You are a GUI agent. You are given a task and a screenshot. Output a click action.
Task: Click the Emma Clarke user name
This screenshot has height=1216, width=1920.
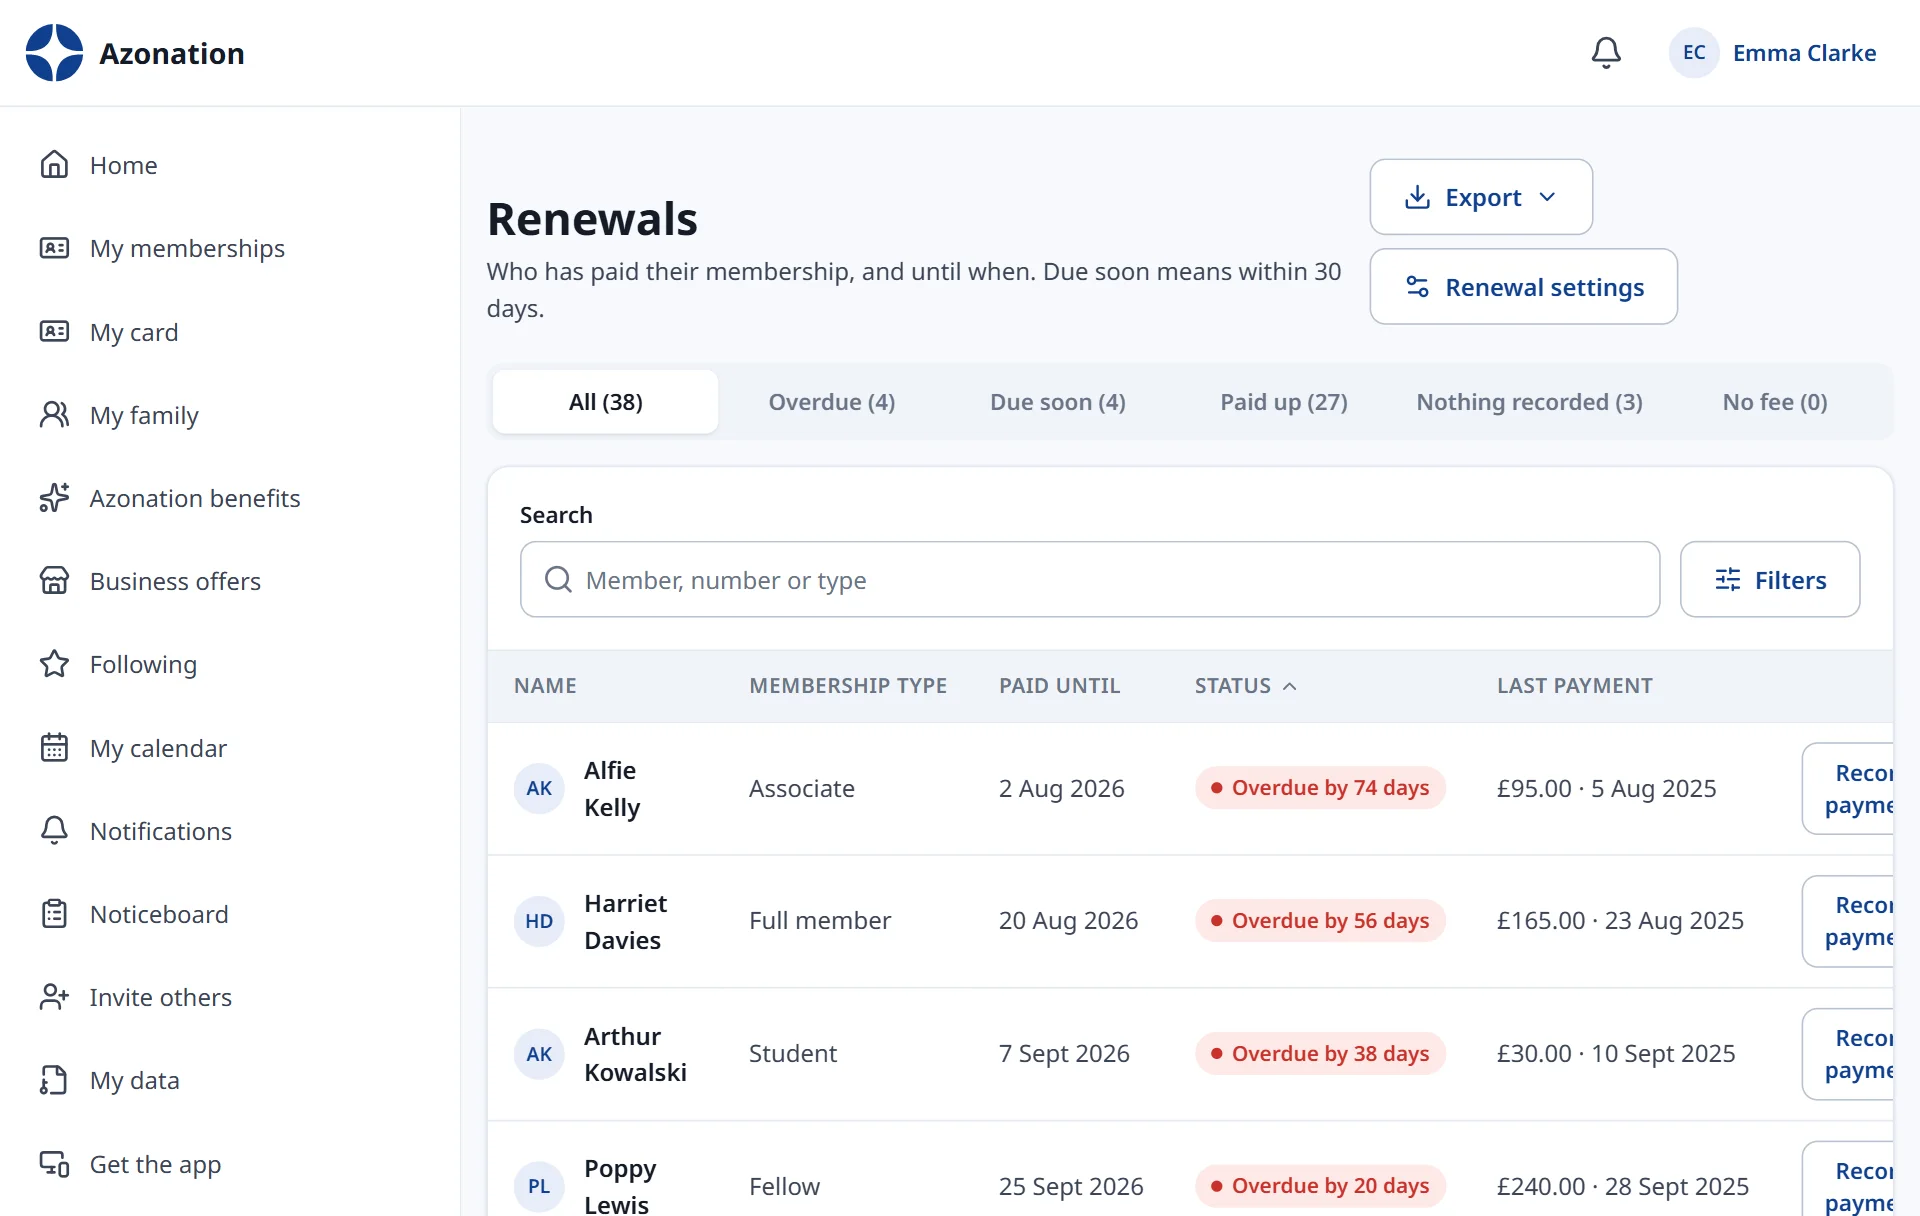point(1804,53)
